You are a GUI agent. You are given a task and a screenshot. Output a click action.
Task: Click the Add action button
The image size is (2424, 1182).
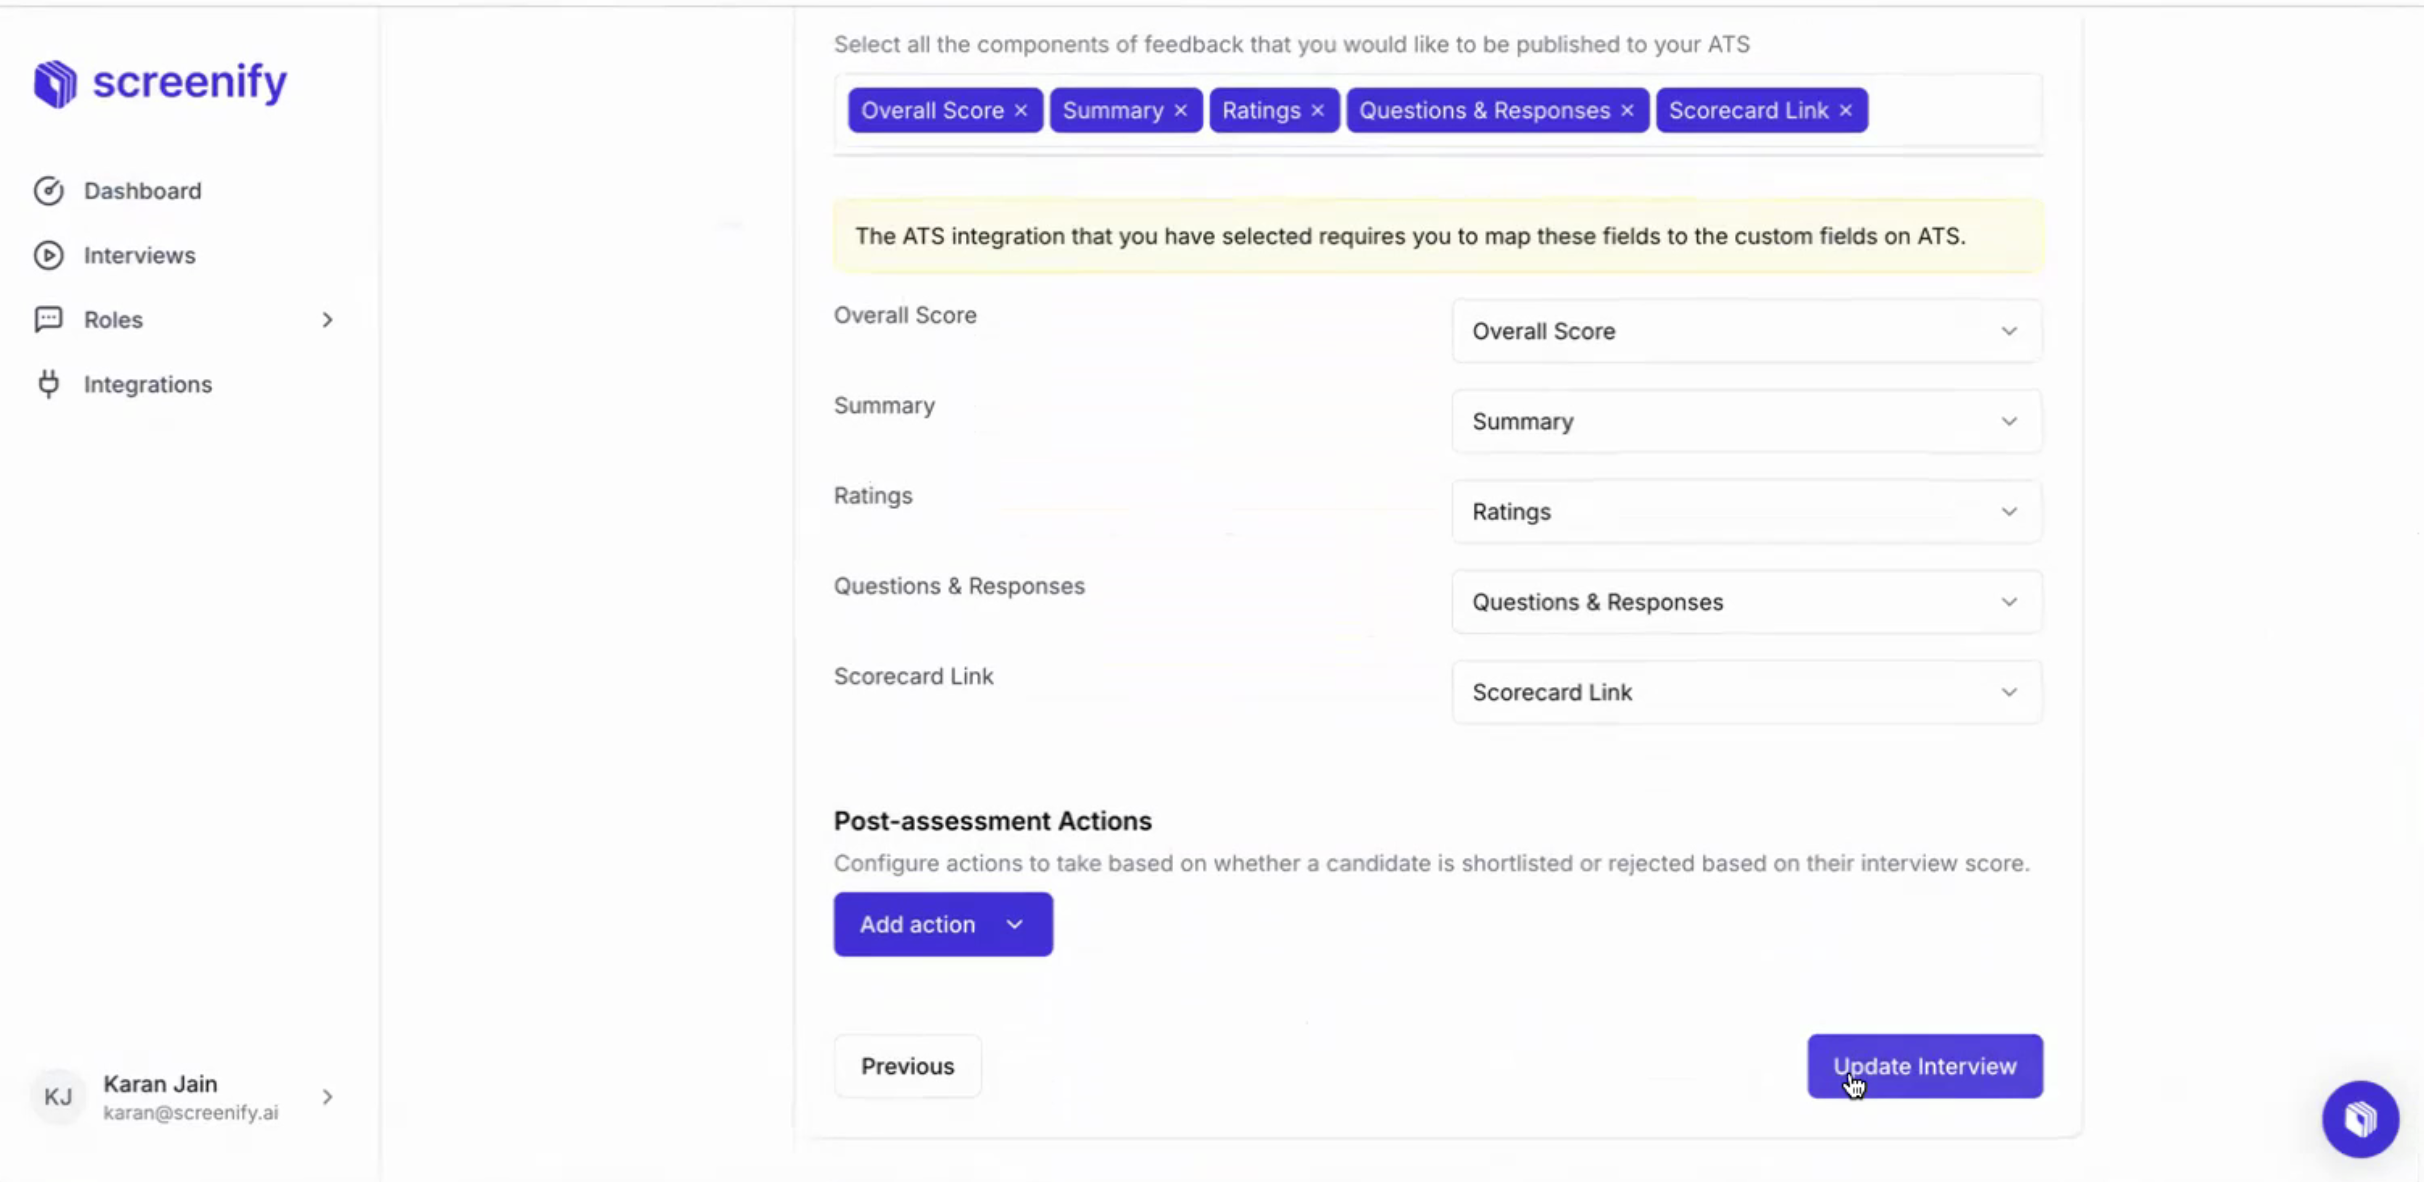point(942,924)
